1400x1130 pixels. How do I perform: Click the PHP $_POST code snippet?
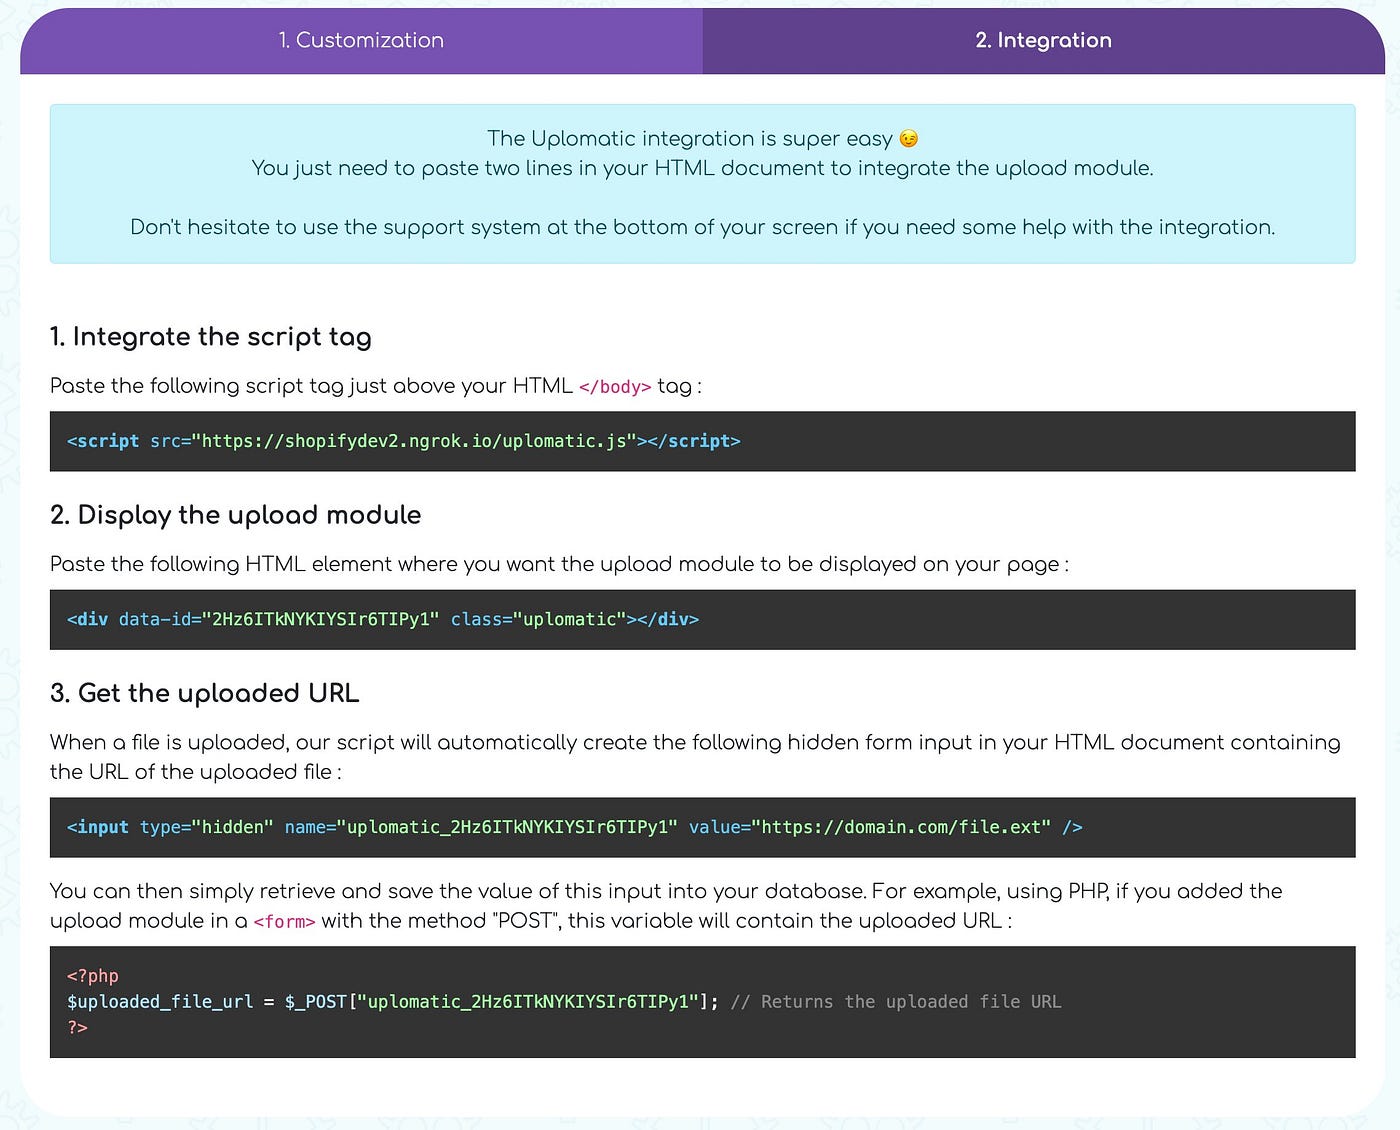[702, 1001]
